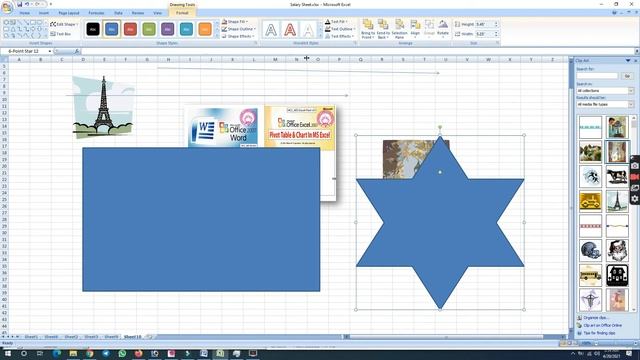Open Text Fill dropdown
640x360 pixels.
point(337,22)
